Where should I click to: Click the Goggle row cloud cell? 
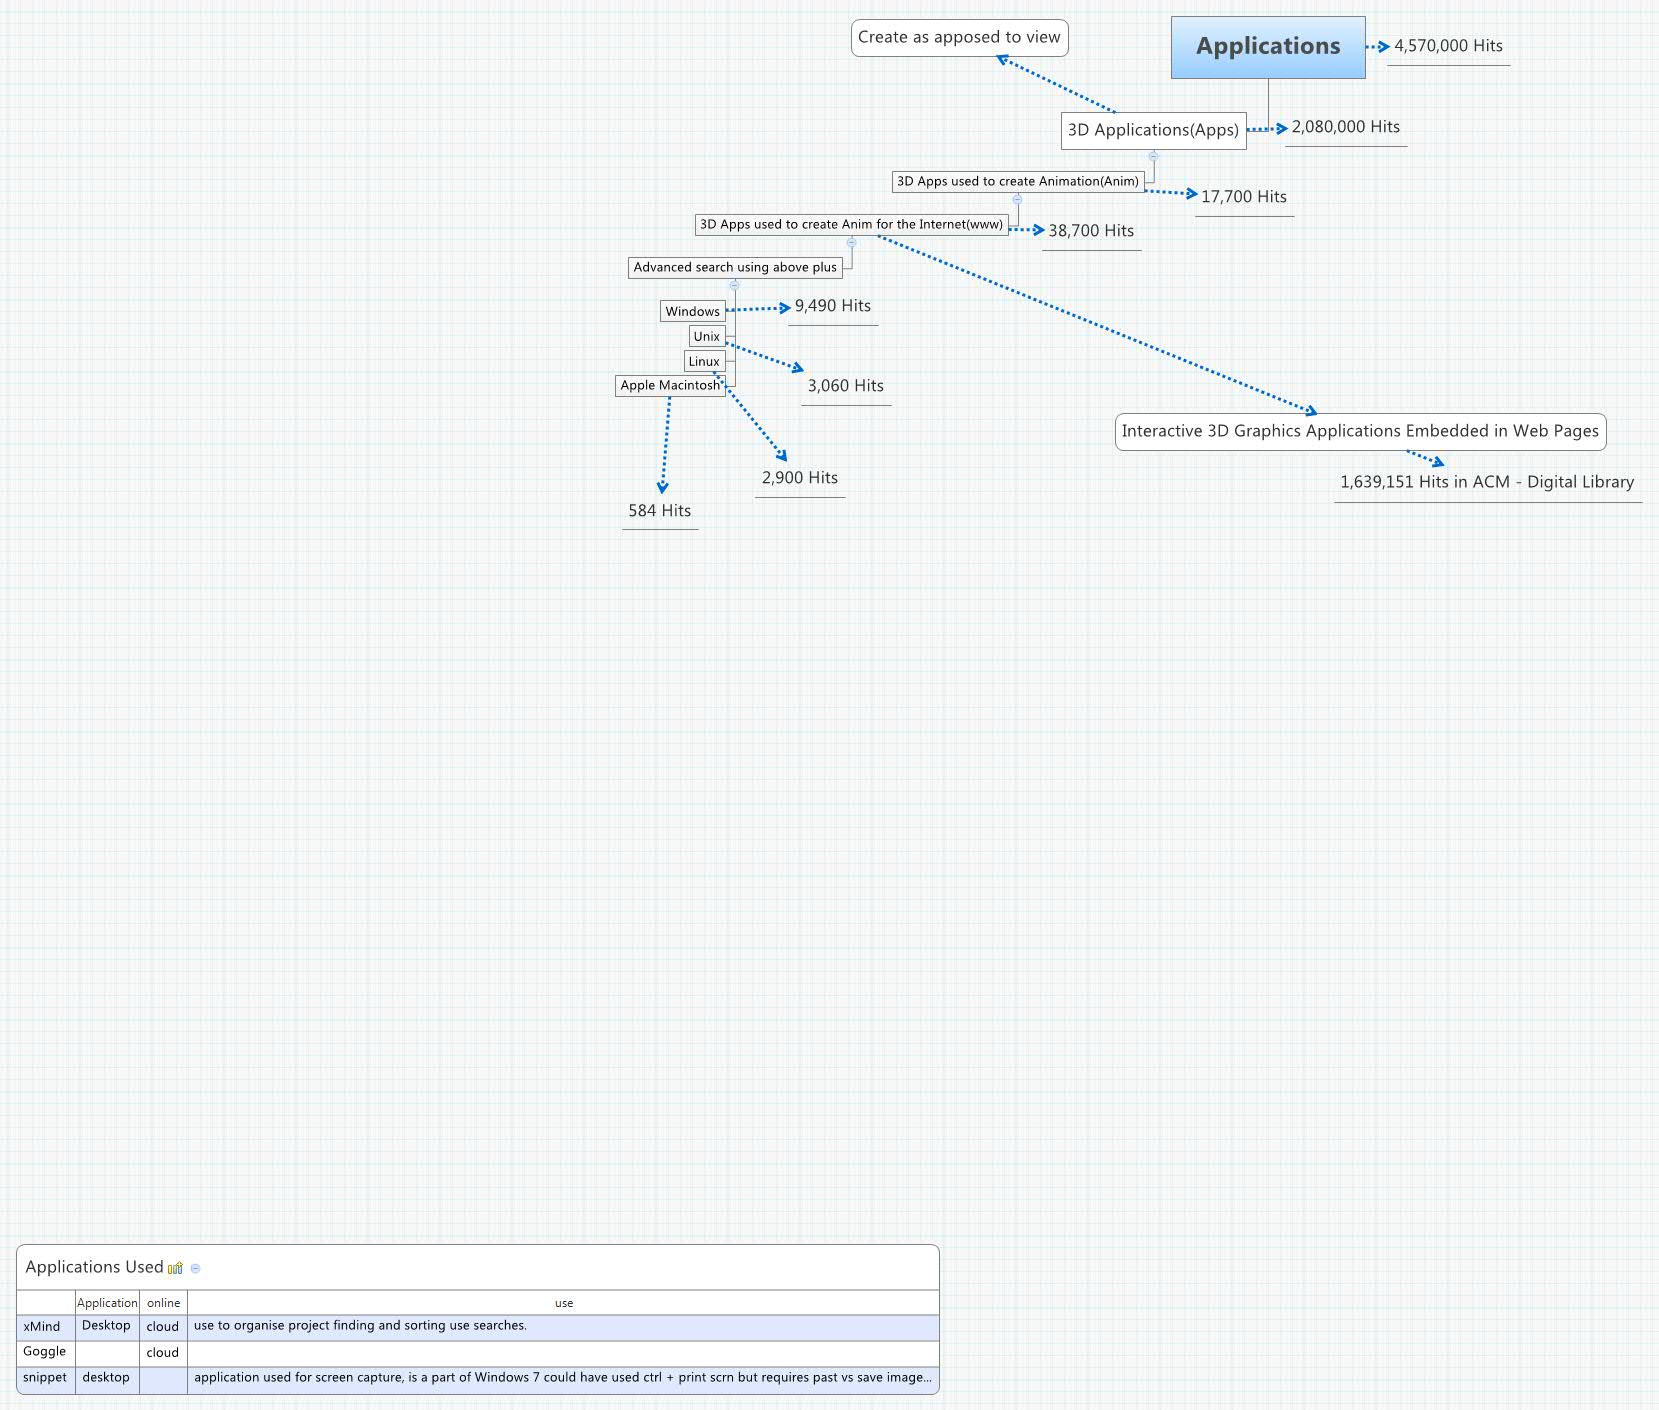click(x=162, y=1352)
